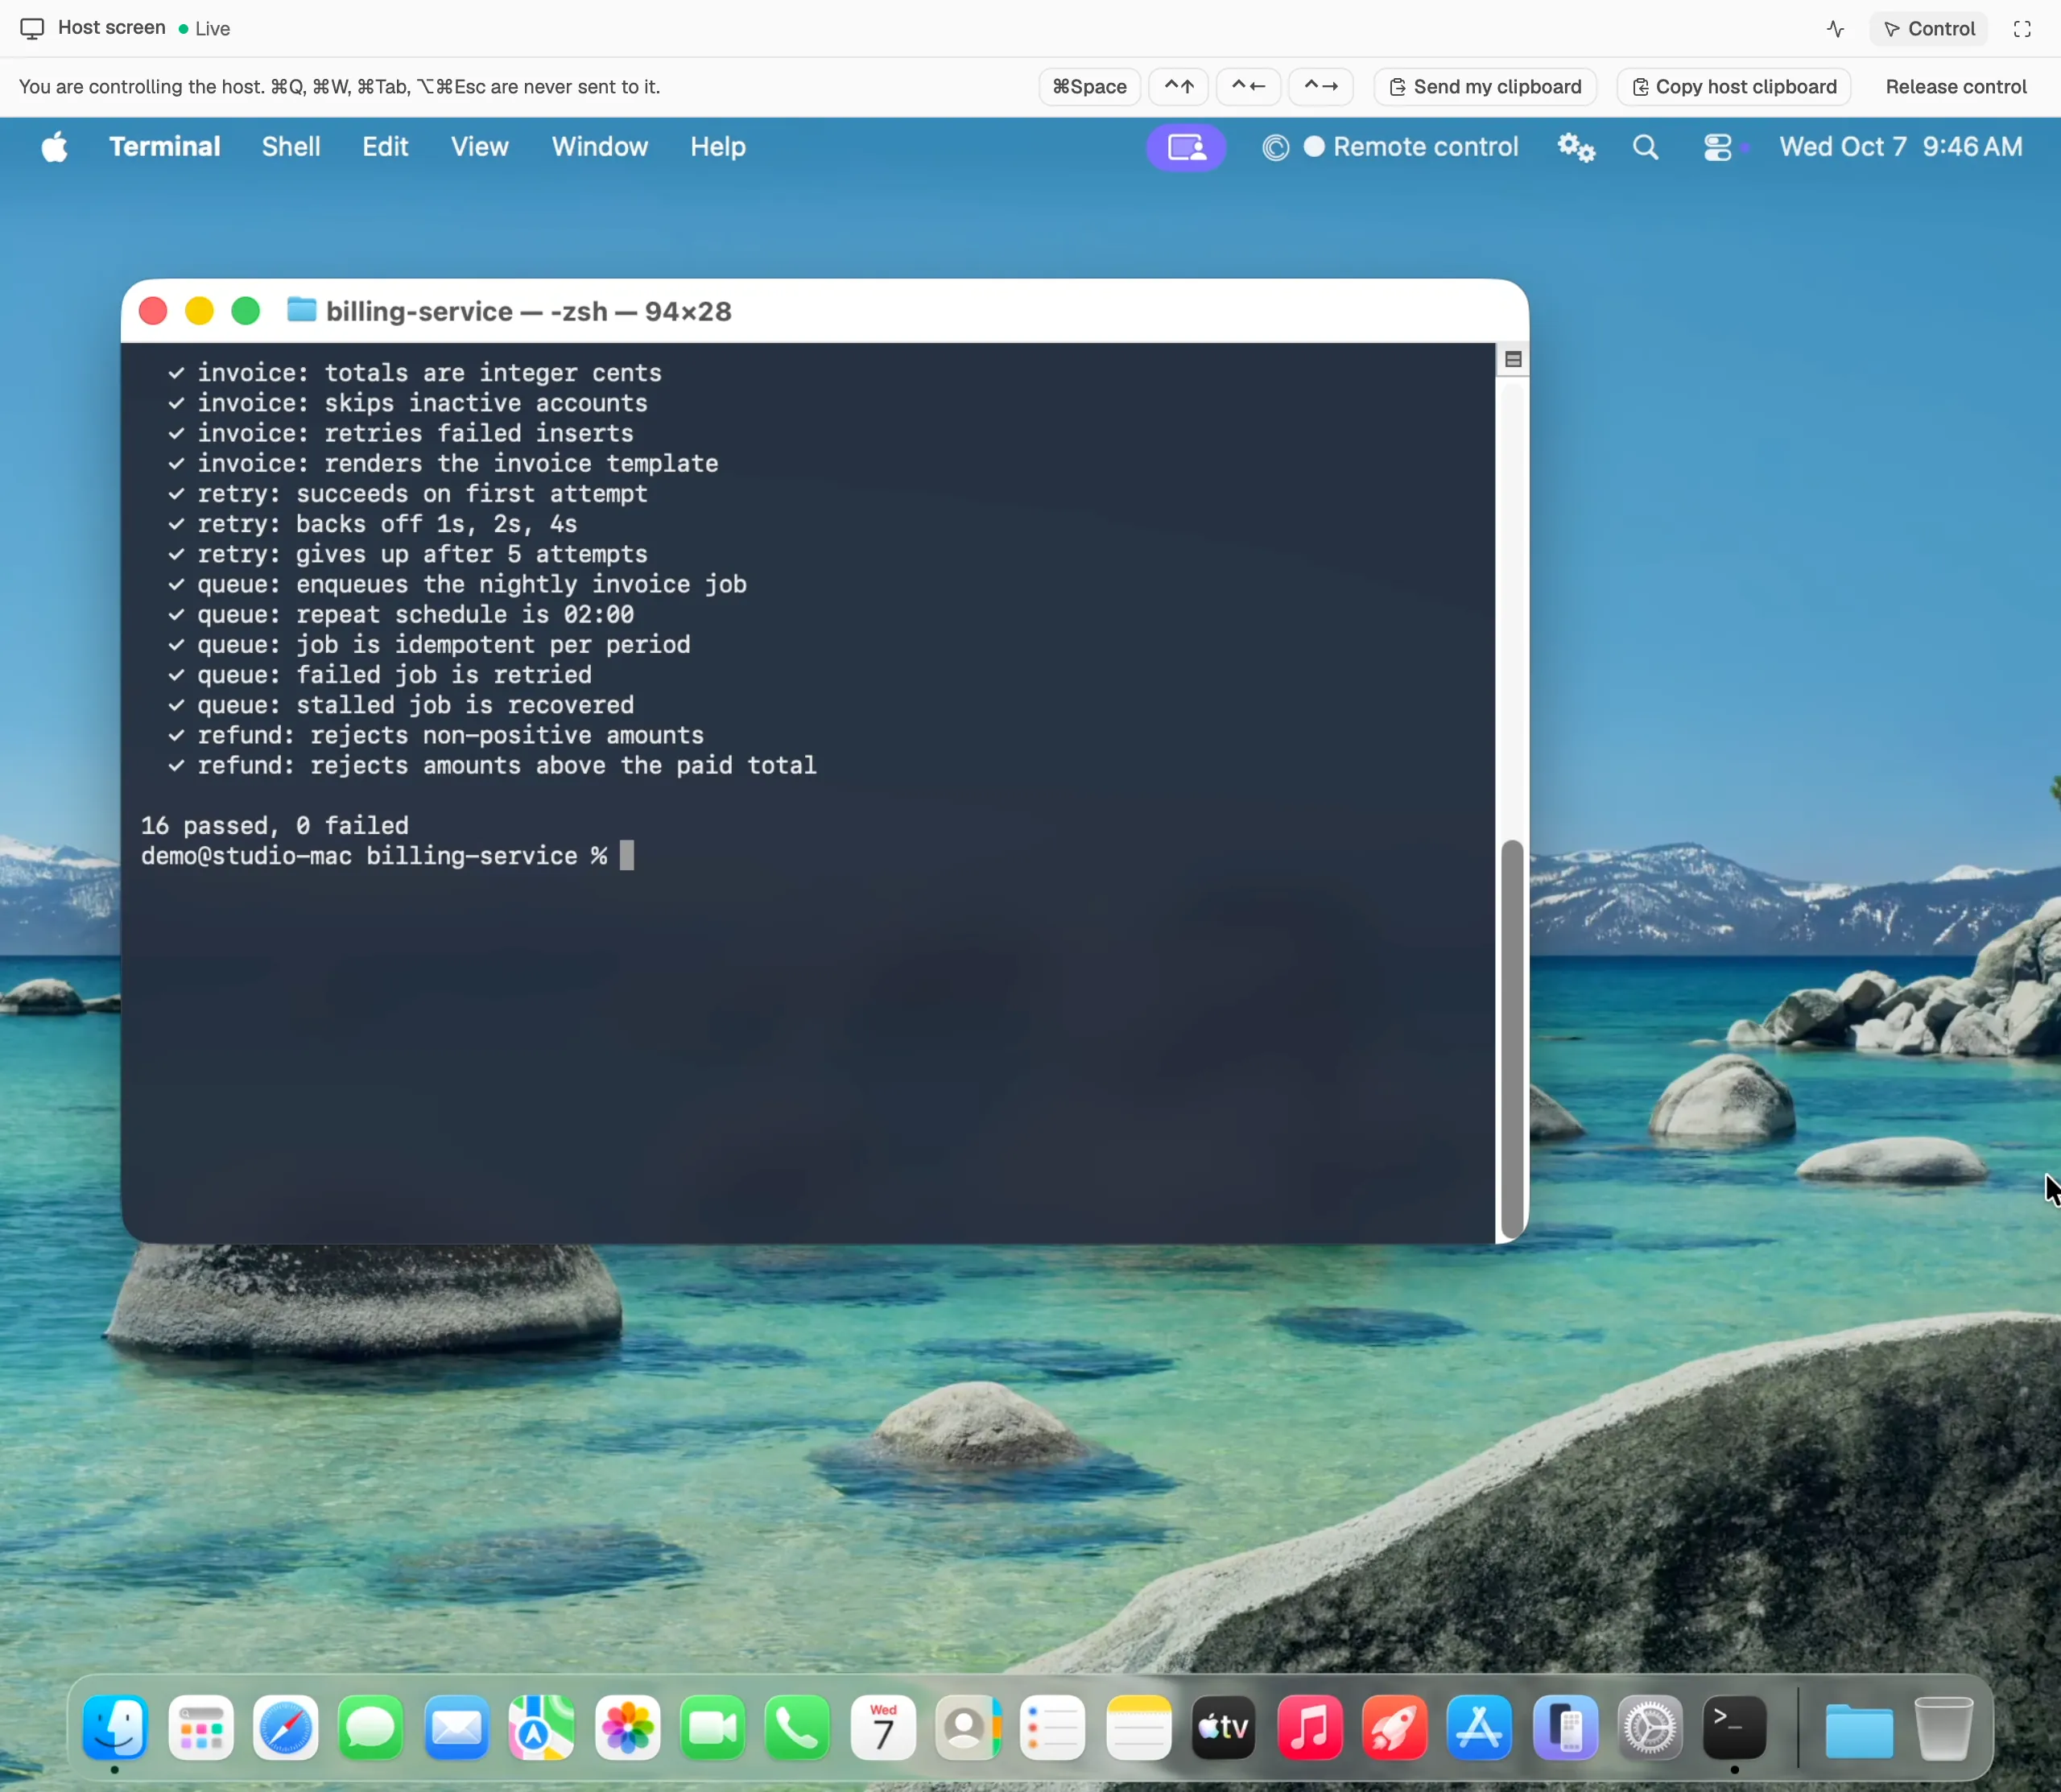Click 'invoice: skips inactive accounts' line
Screen dimensions: 2061x1792
[x=408, y=403]
